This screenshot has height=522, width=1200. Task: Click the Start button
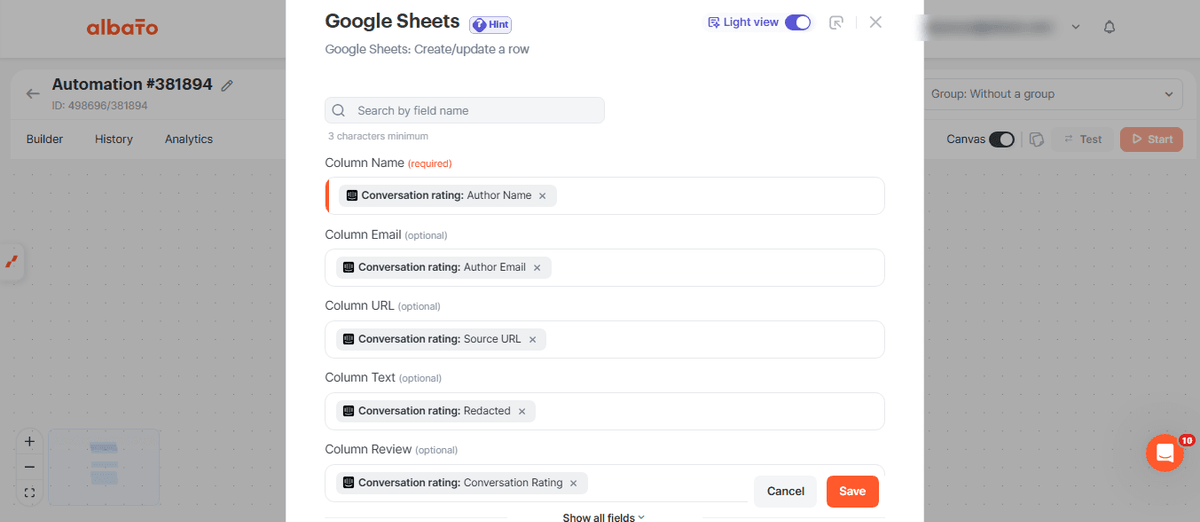pyautogui.click(x=1152, y=139)
